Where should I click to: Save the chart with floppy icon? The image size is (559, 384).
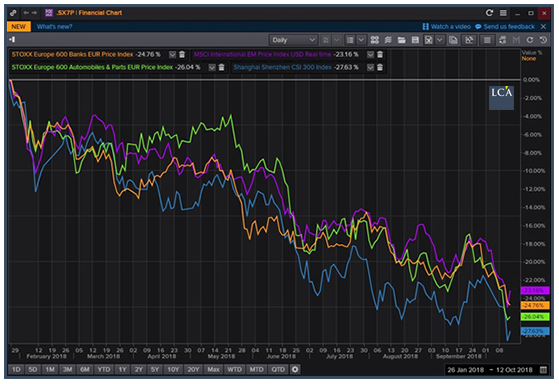[415, 40]
